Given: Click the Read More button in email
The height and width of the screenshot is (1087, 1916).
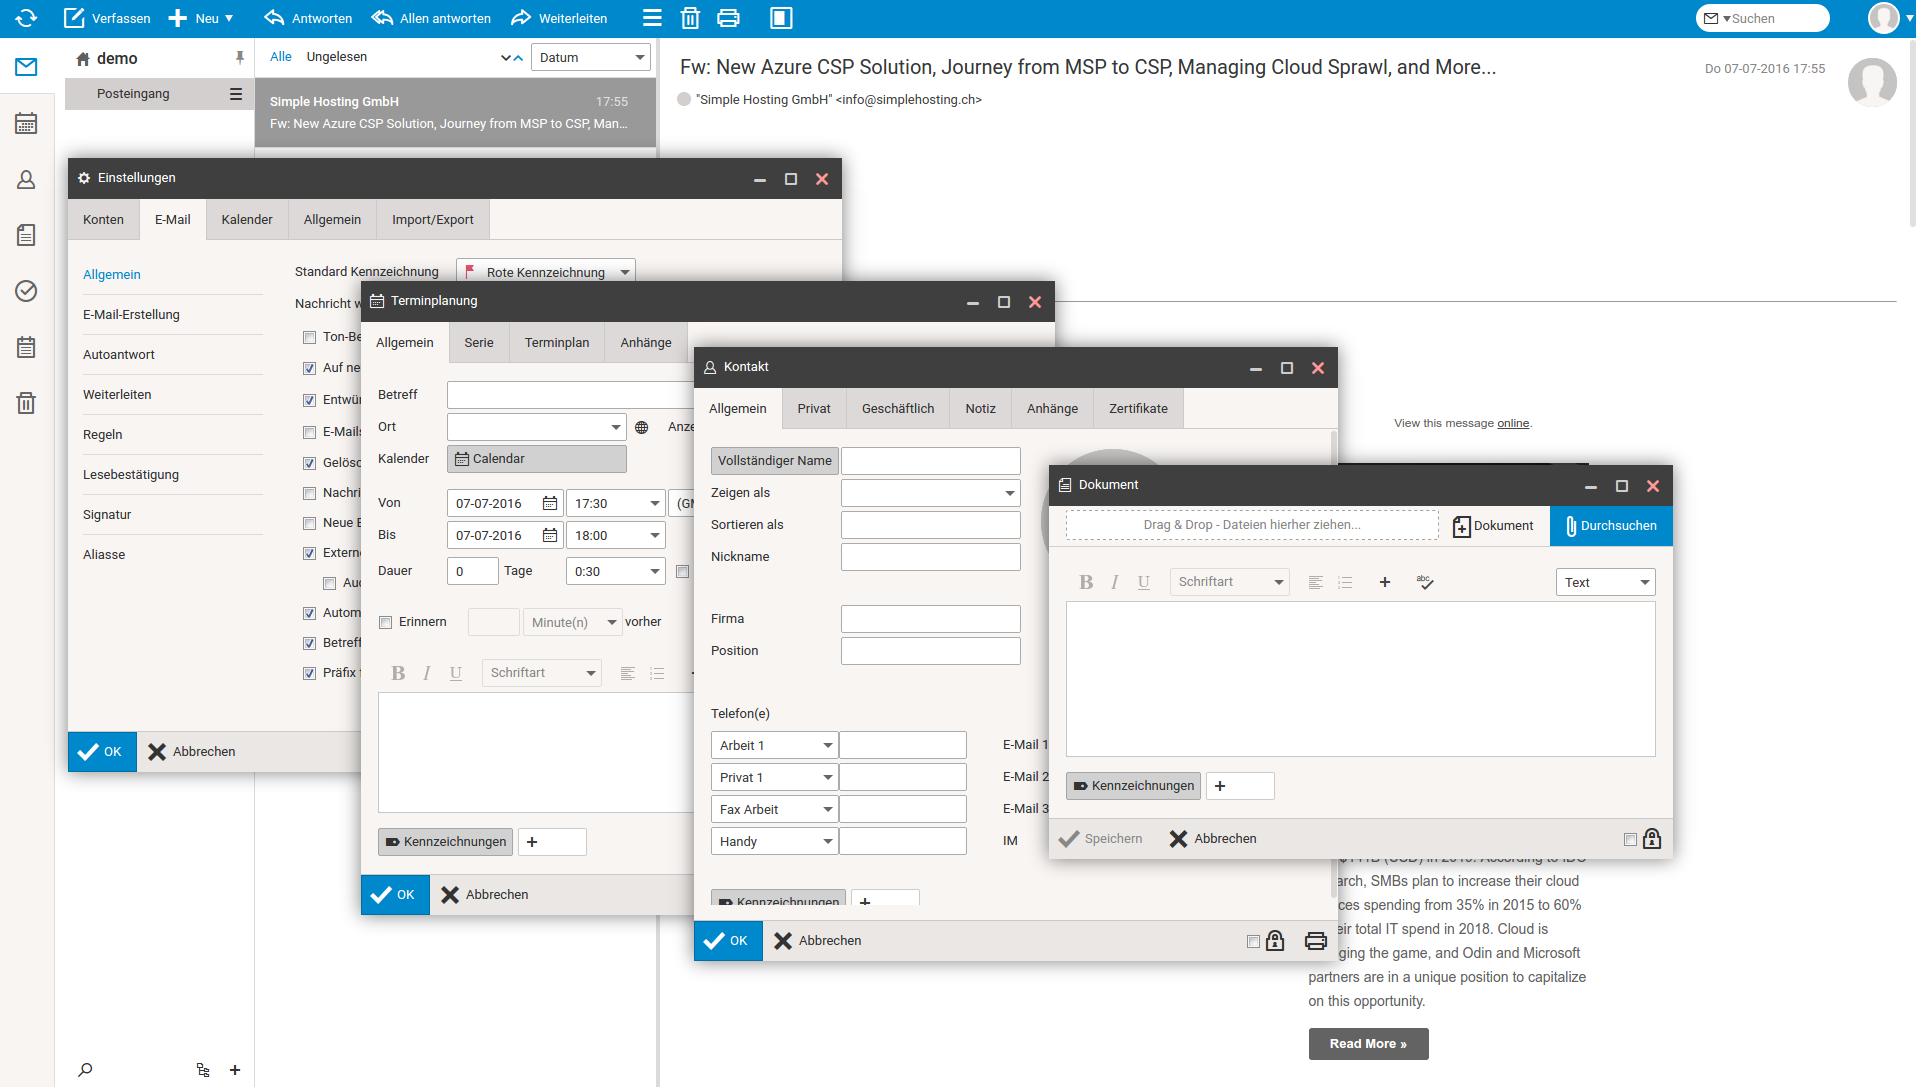Looking at the screenshot, I should click(1368, 1044).
